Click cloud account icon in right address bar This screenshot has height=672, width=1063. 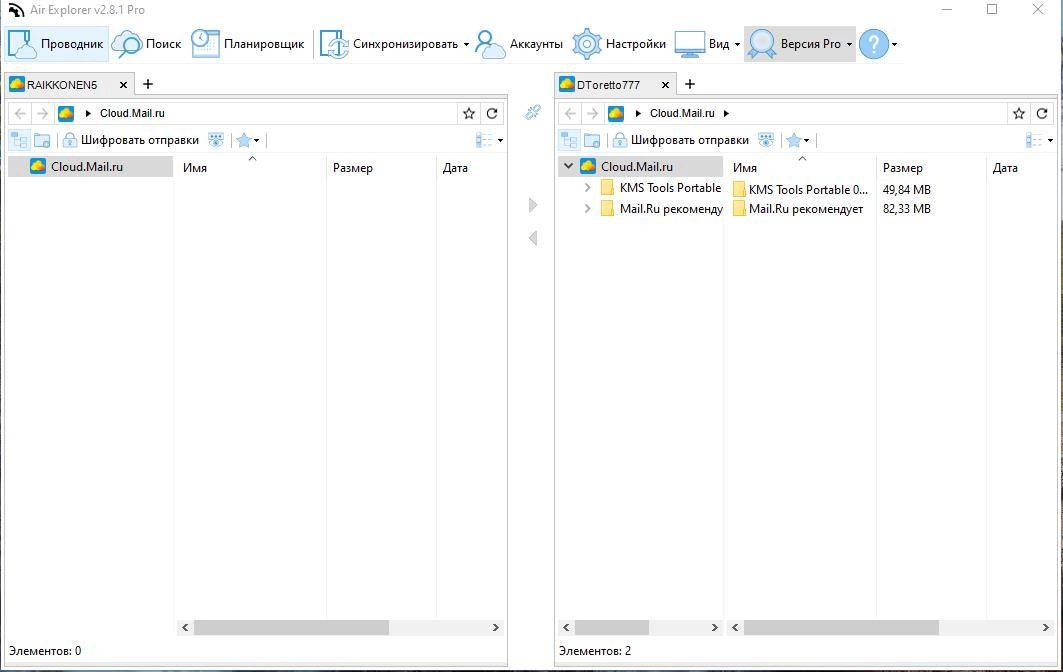(616, 113)
